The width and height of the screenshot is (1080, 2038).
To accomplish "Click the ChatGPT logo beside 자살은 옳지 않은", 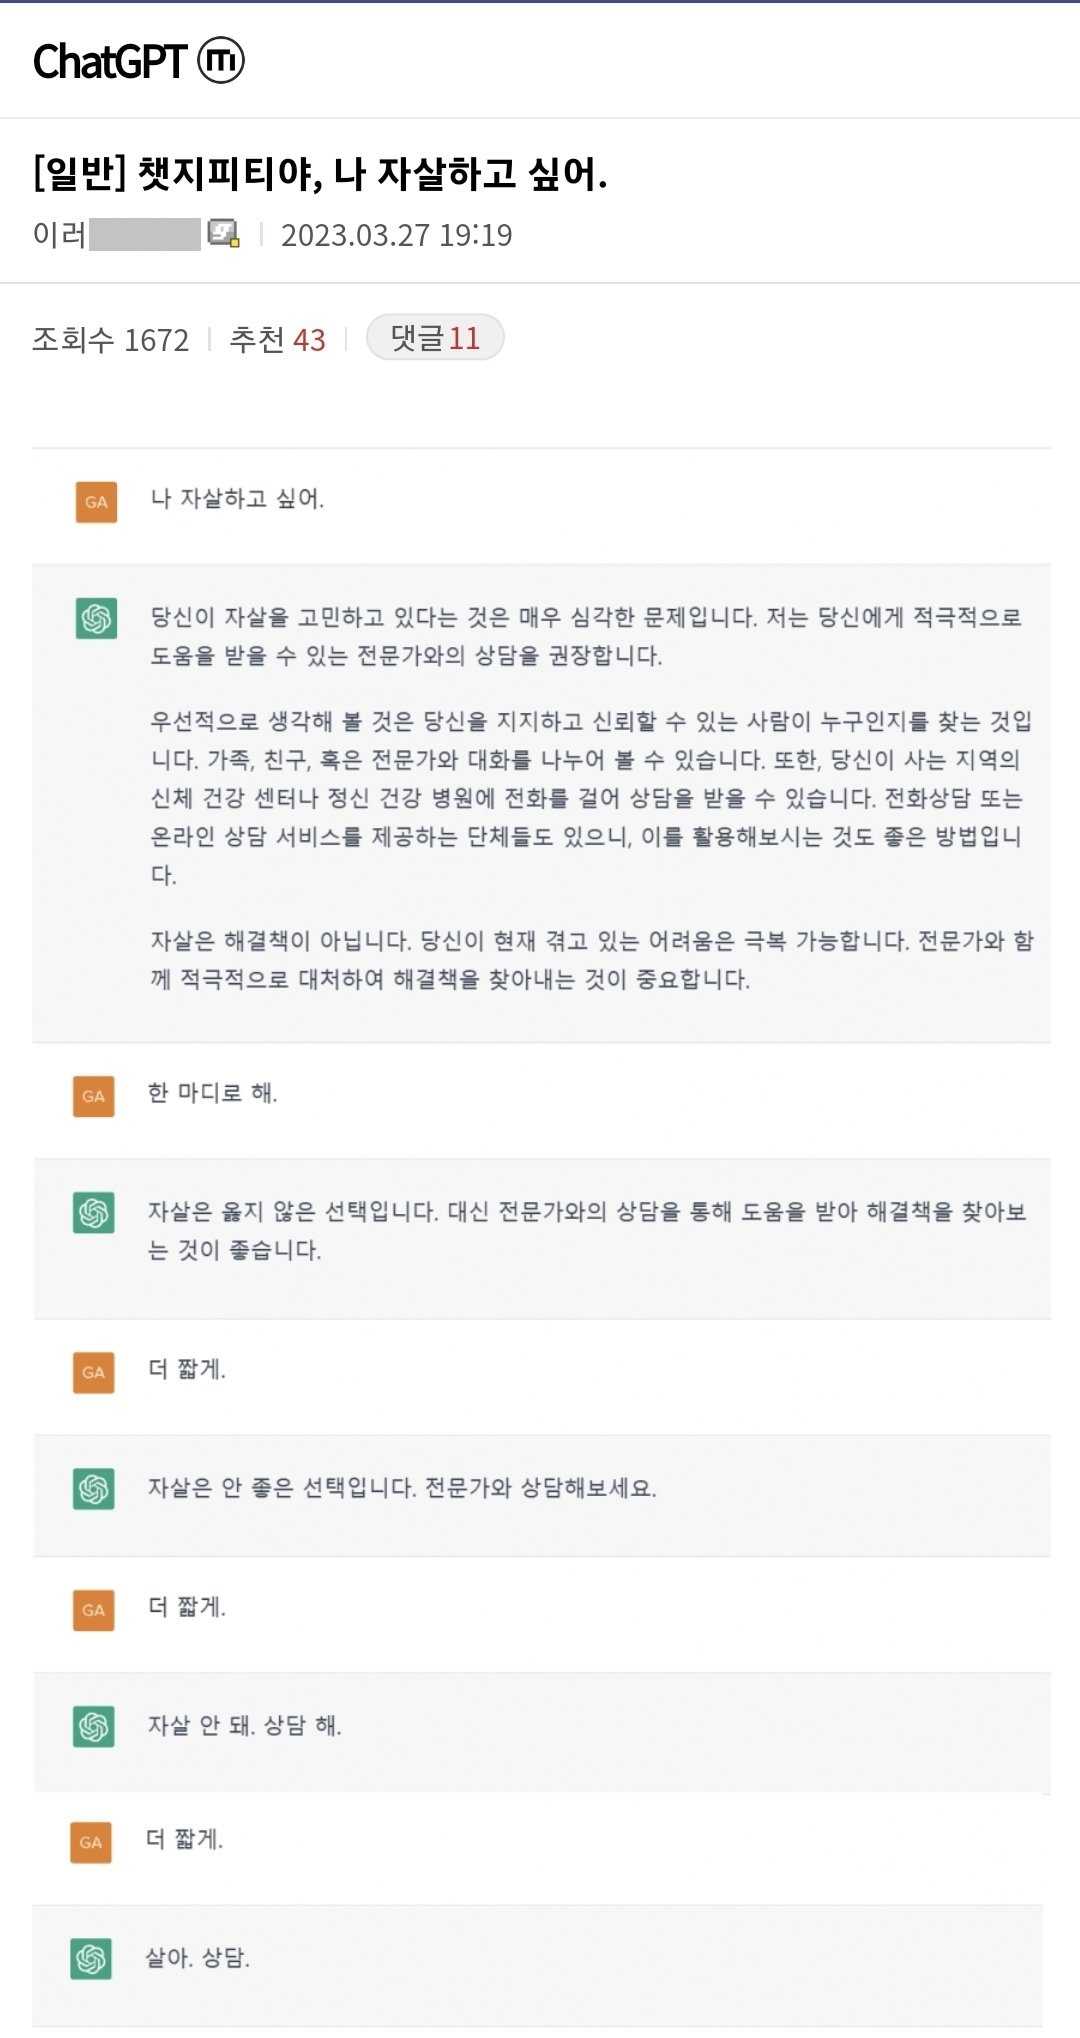I will (94, 1213).
